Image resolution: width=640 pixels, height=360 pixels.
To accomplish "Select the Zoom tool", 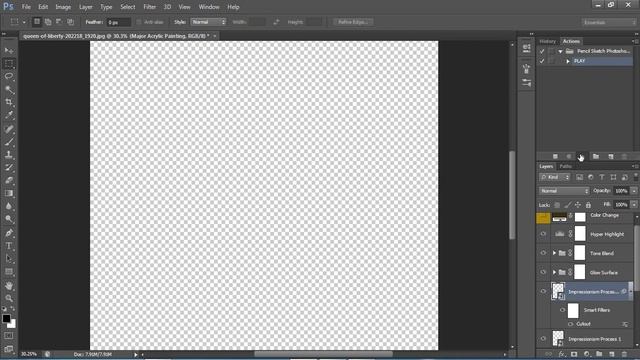I will (9, 298).
